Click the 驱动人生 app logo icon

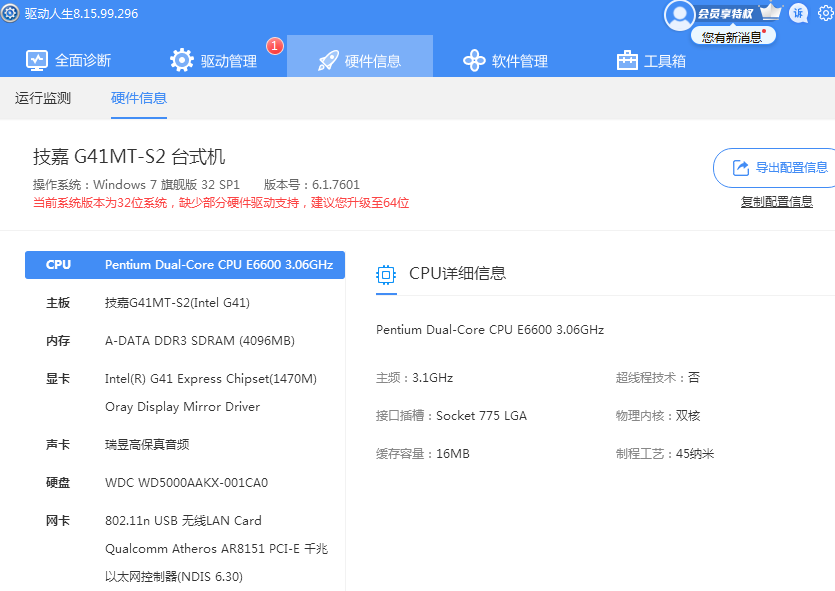(10, 13)
